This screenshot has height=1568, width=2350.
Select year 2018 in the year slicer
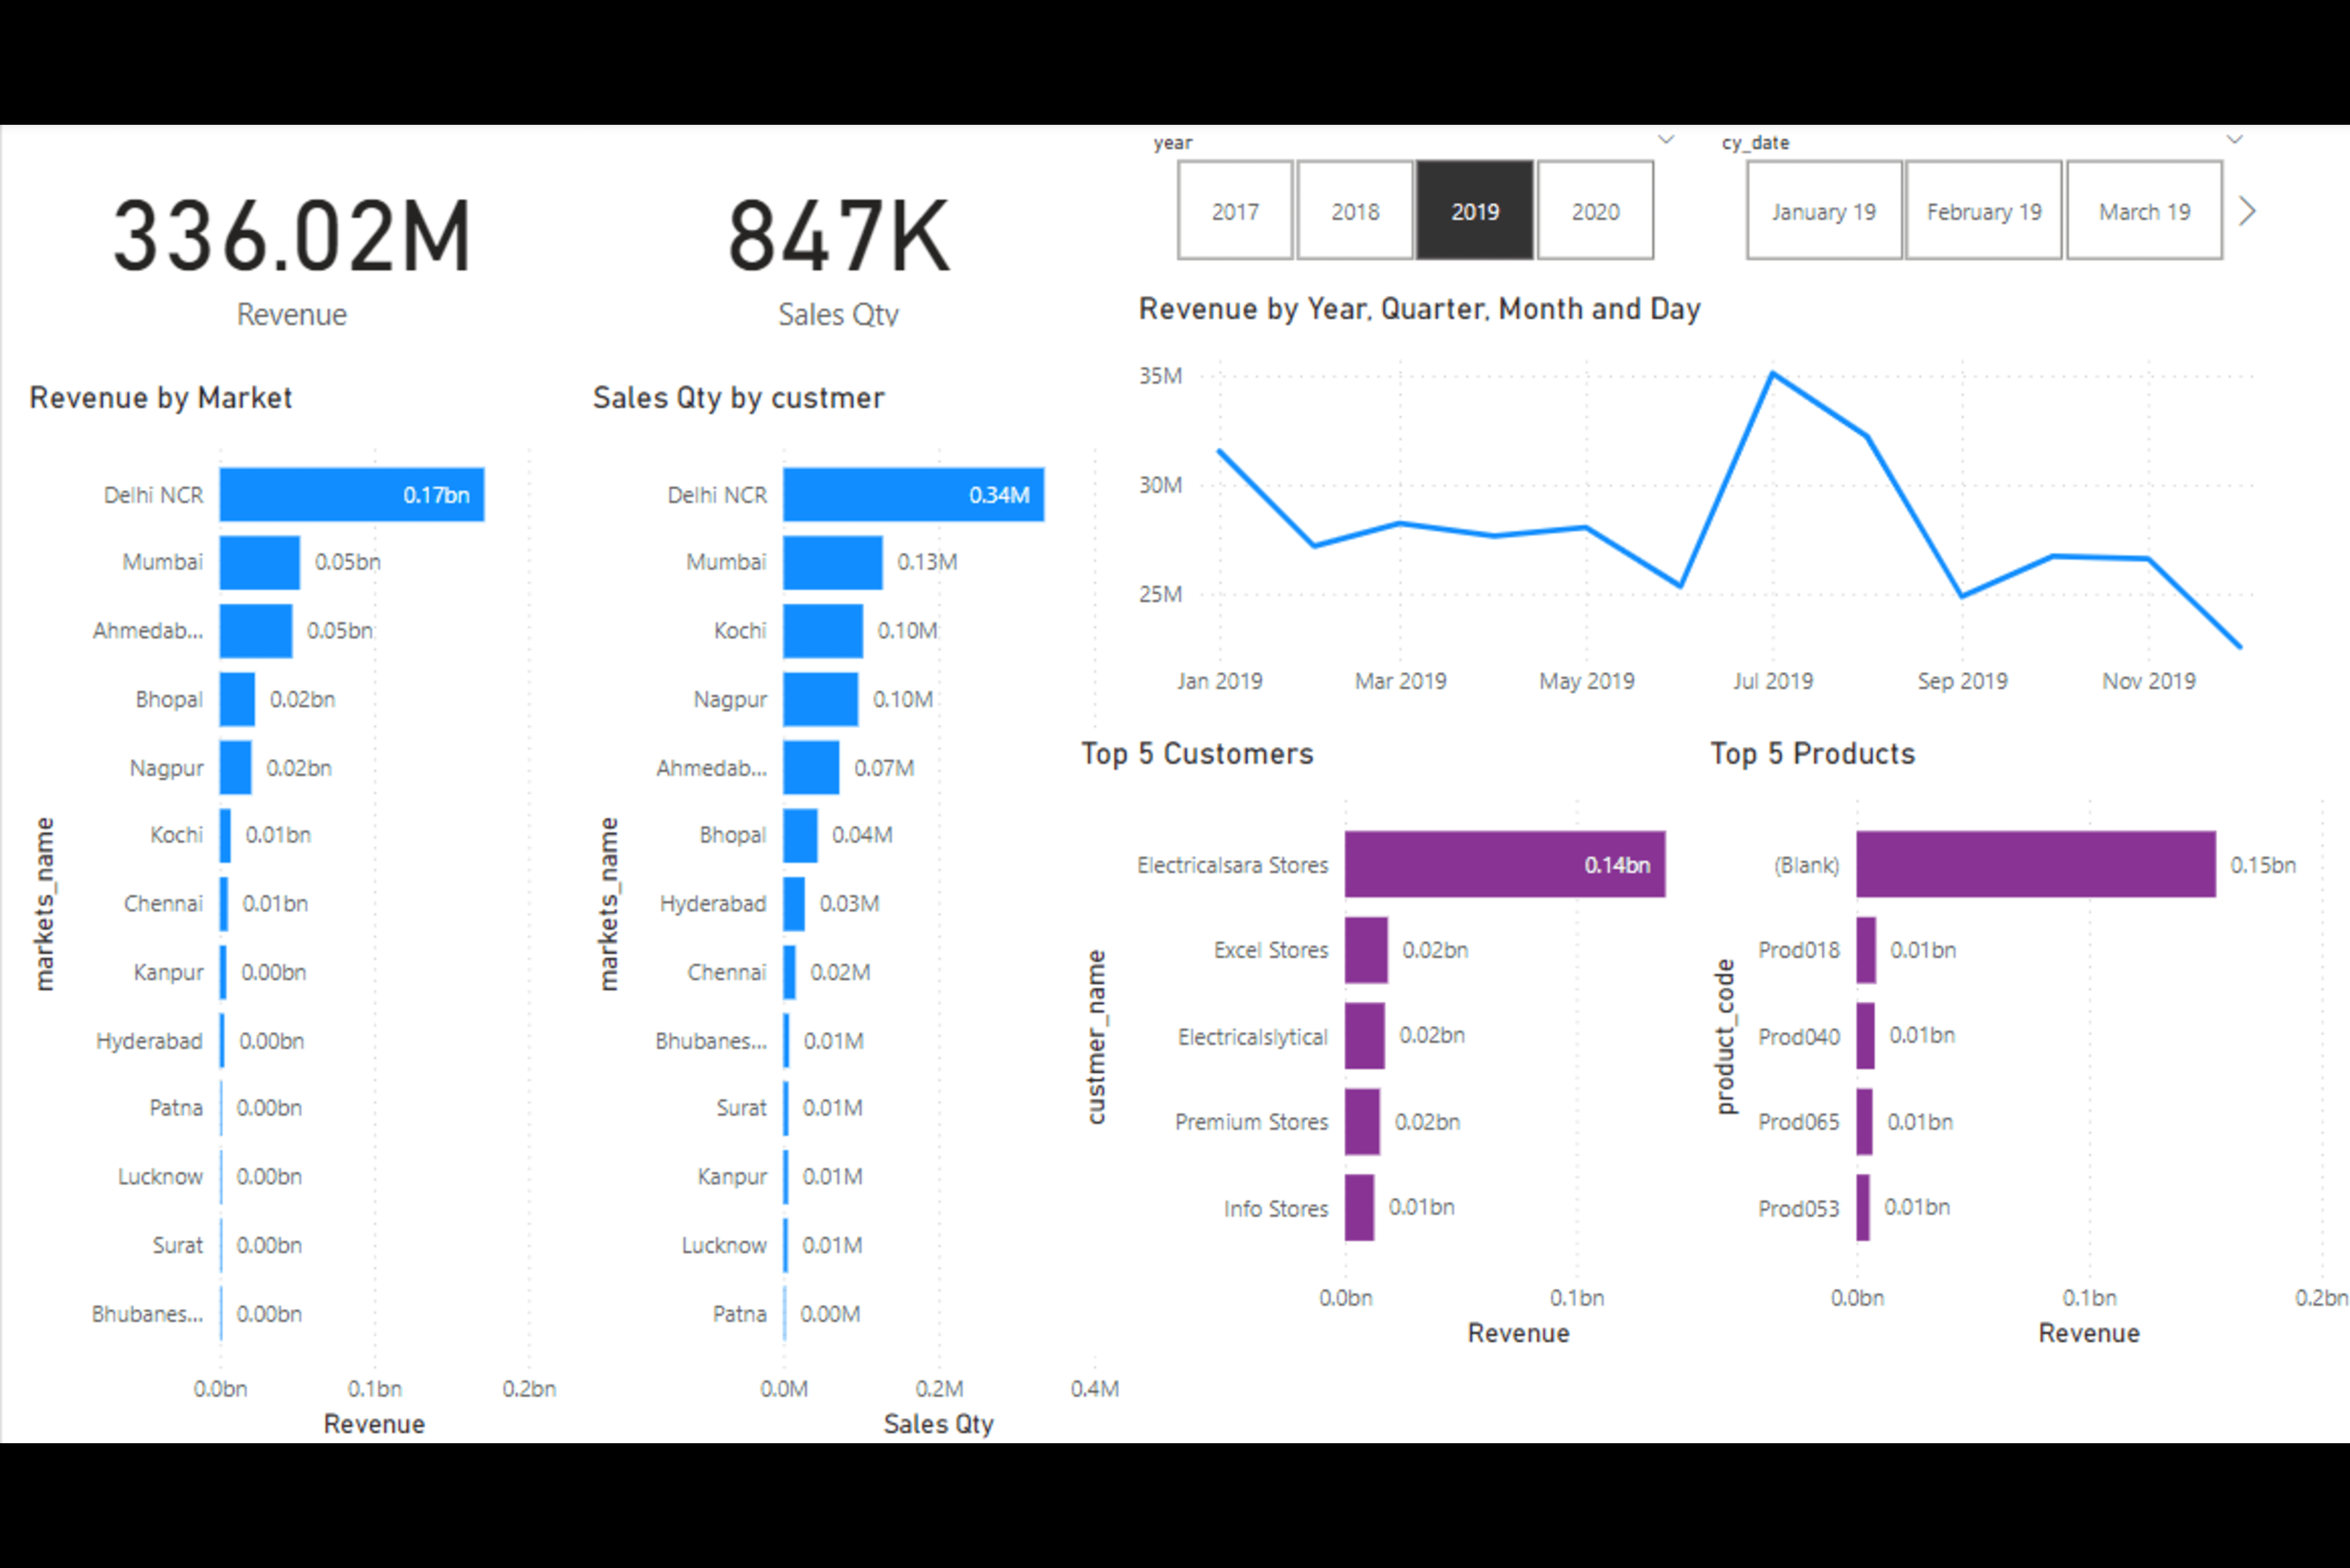1355,211
